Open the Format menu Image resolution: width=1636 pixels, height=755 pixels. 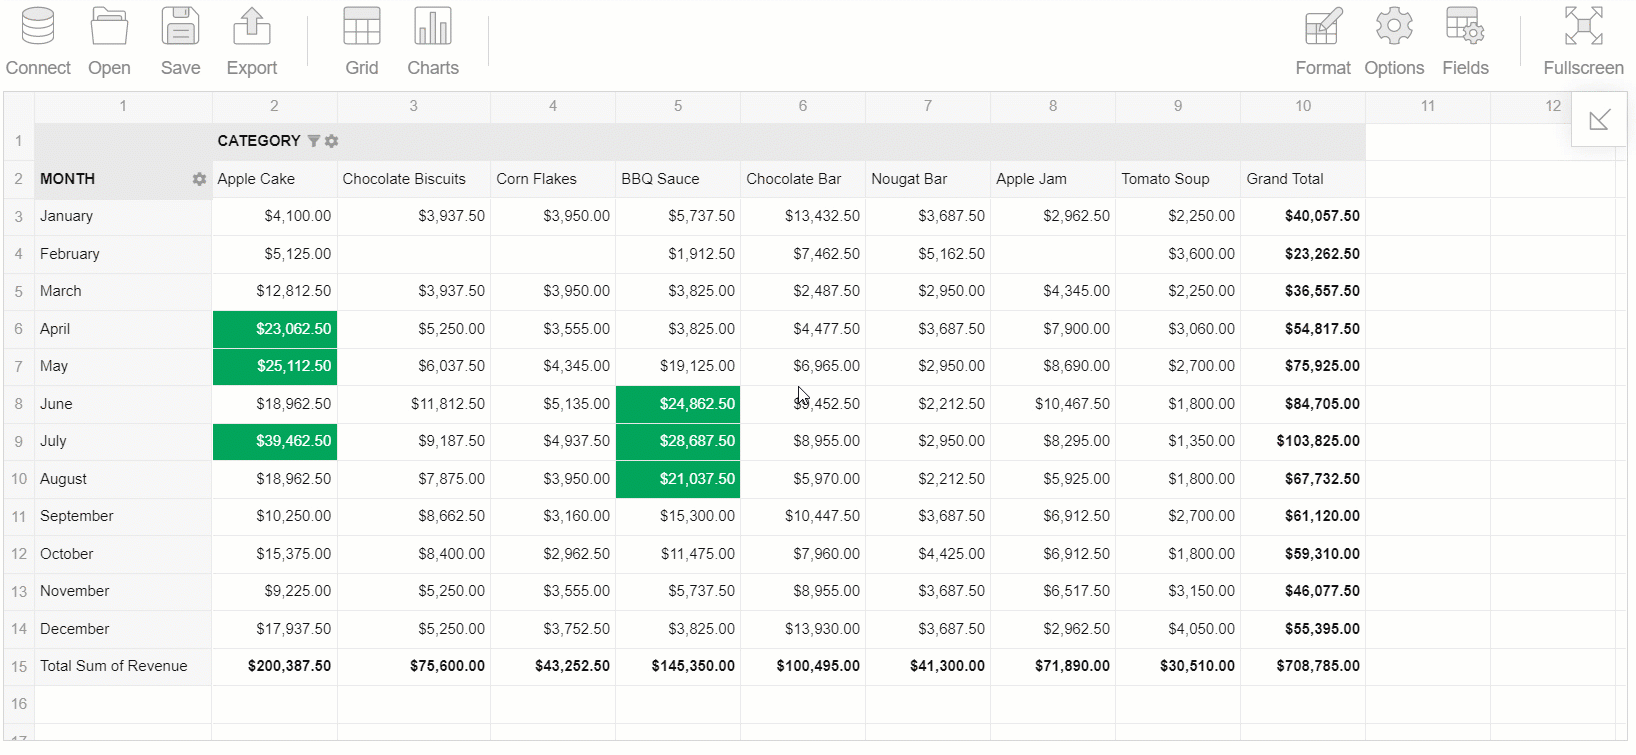(1323, 41)
